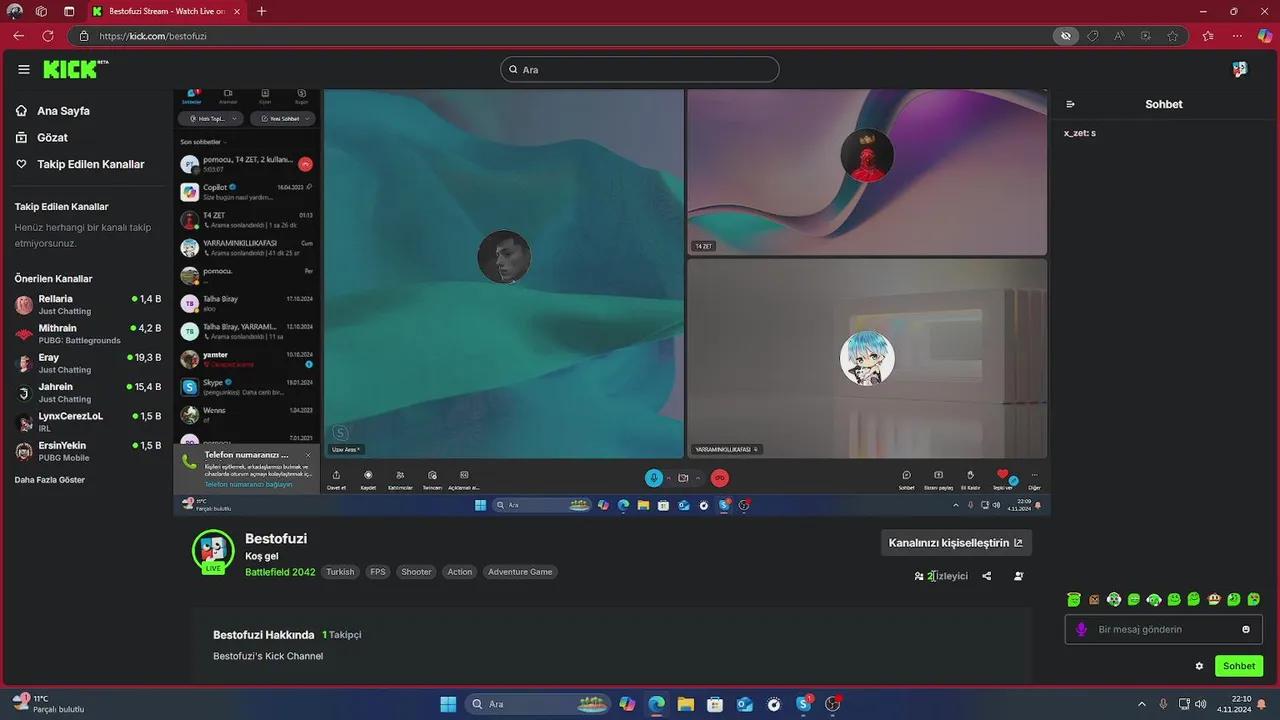
Task: Click the purple microphone icon in chat
Action: click(1081, 629)
